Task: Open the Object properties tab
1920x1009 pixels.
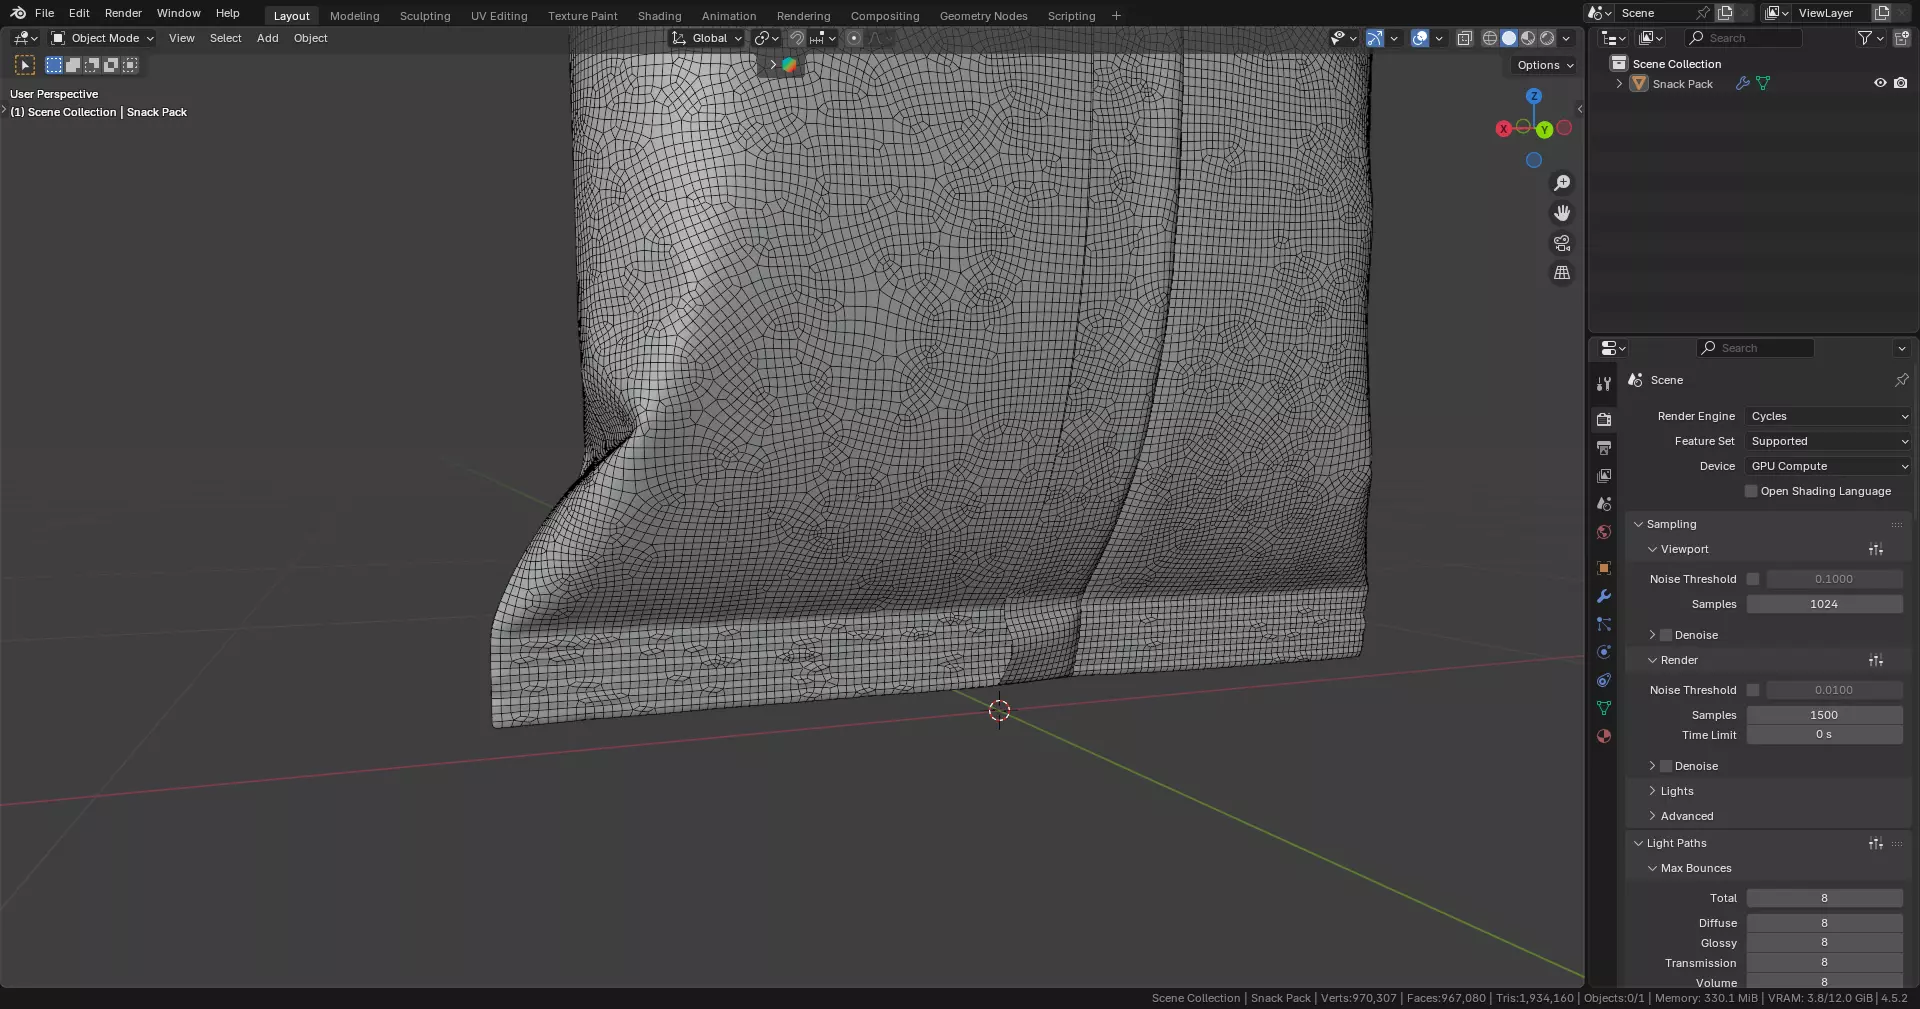Action: point(1604,568)
